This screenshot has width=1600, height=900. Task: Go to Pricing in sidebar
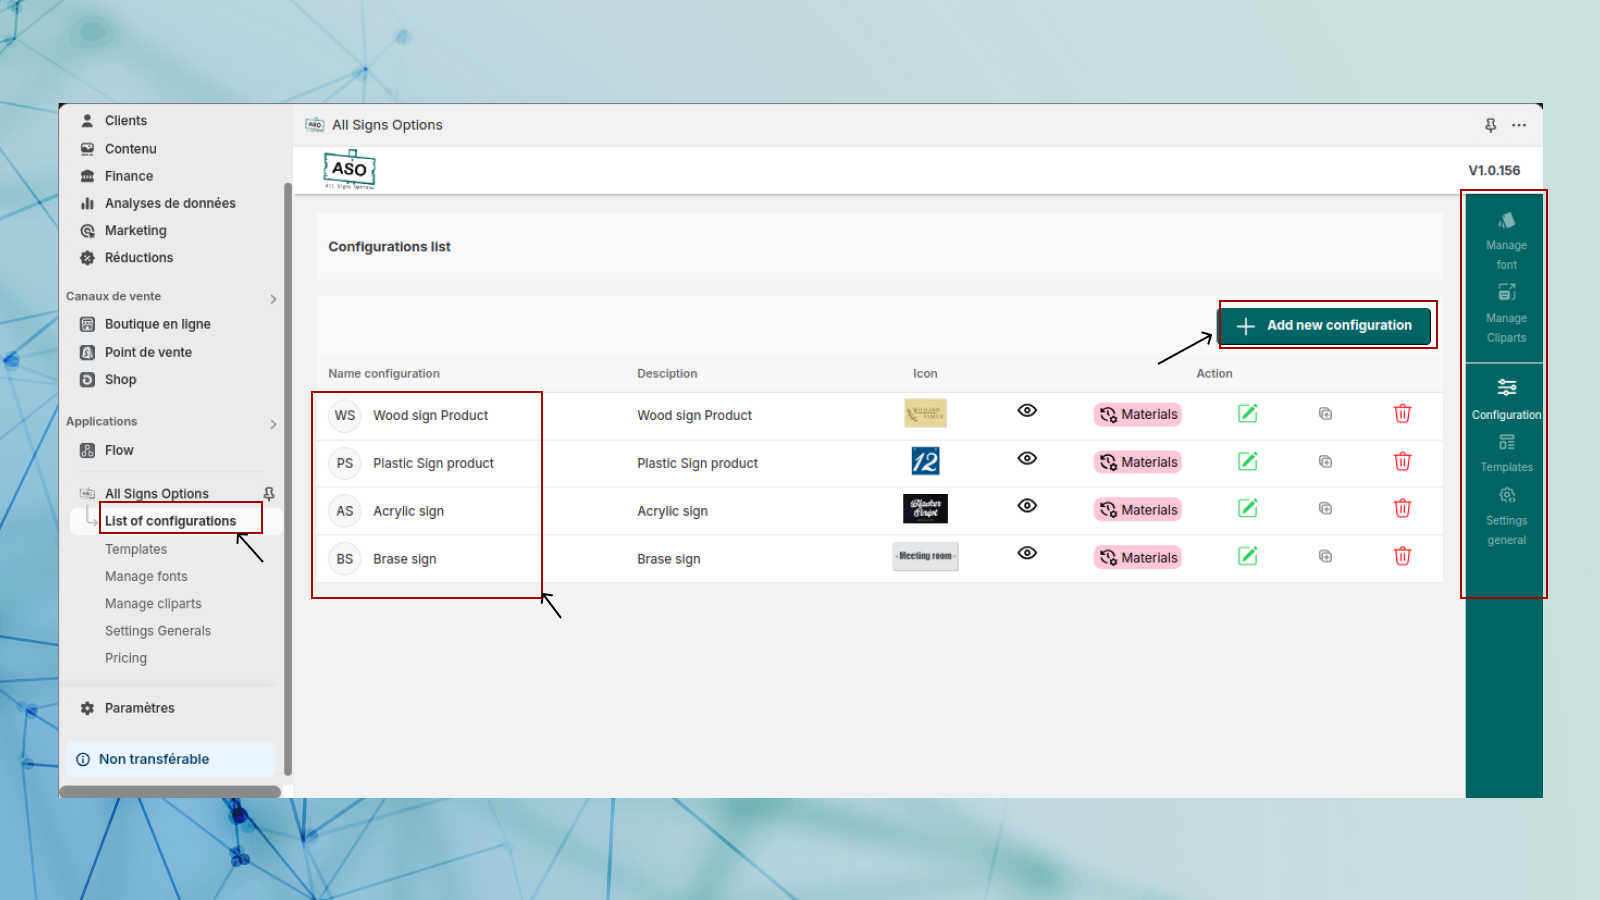[x=126, y=658]
